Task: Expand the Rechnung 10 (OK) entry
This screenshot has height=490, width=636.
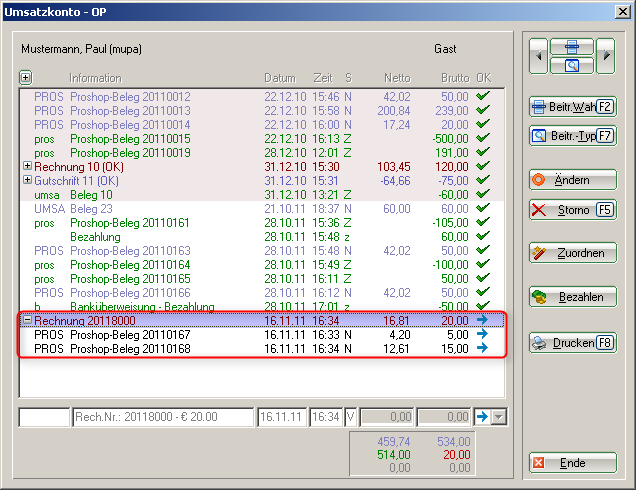Action: click(27, 166)
